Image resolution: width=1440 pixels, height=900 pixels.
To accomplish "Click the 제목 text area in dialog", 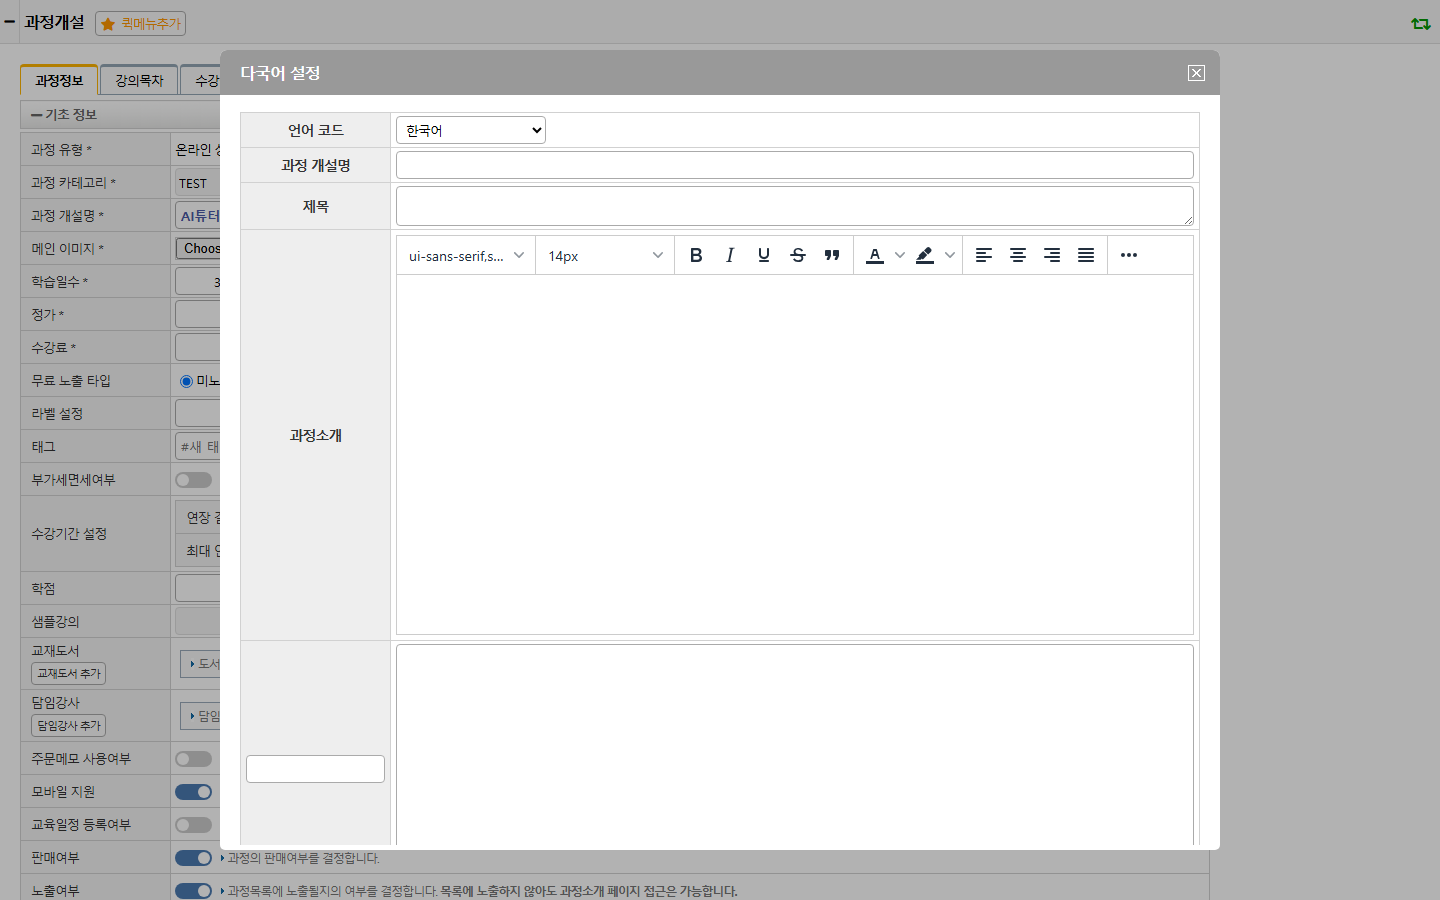I will (x=795, y=206).
